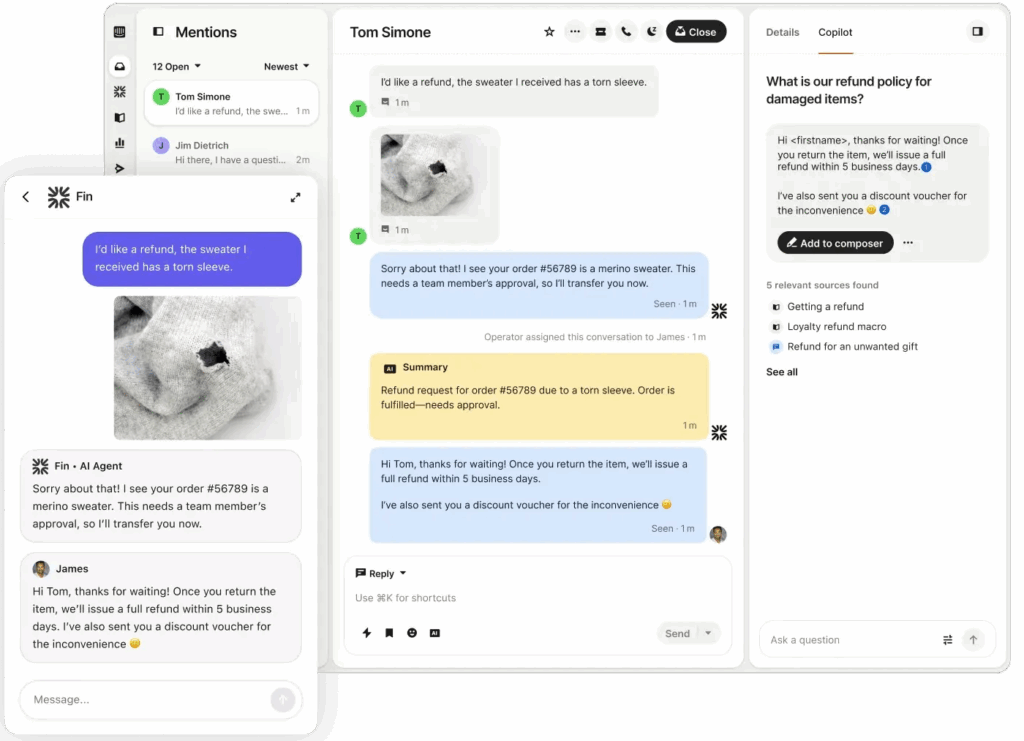
Task: Open the Fin AI Agent sidebar icon
Action: coord(120,92)
